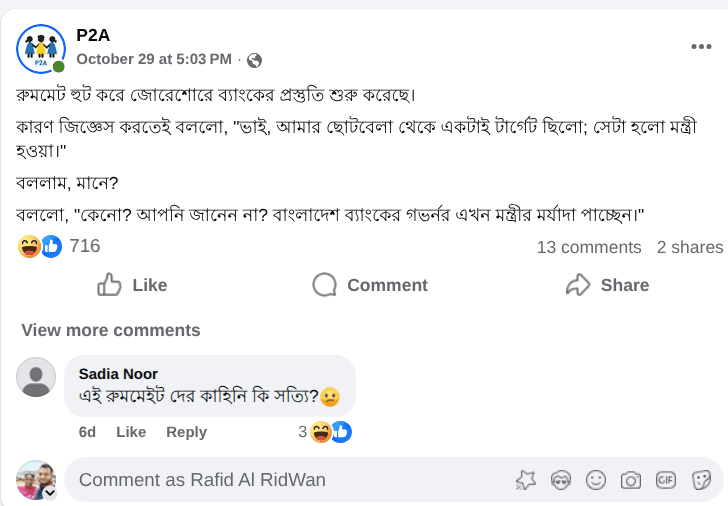Expand View more comments
The width and height of the screenshot is (728, 506).
click(111, 330)
